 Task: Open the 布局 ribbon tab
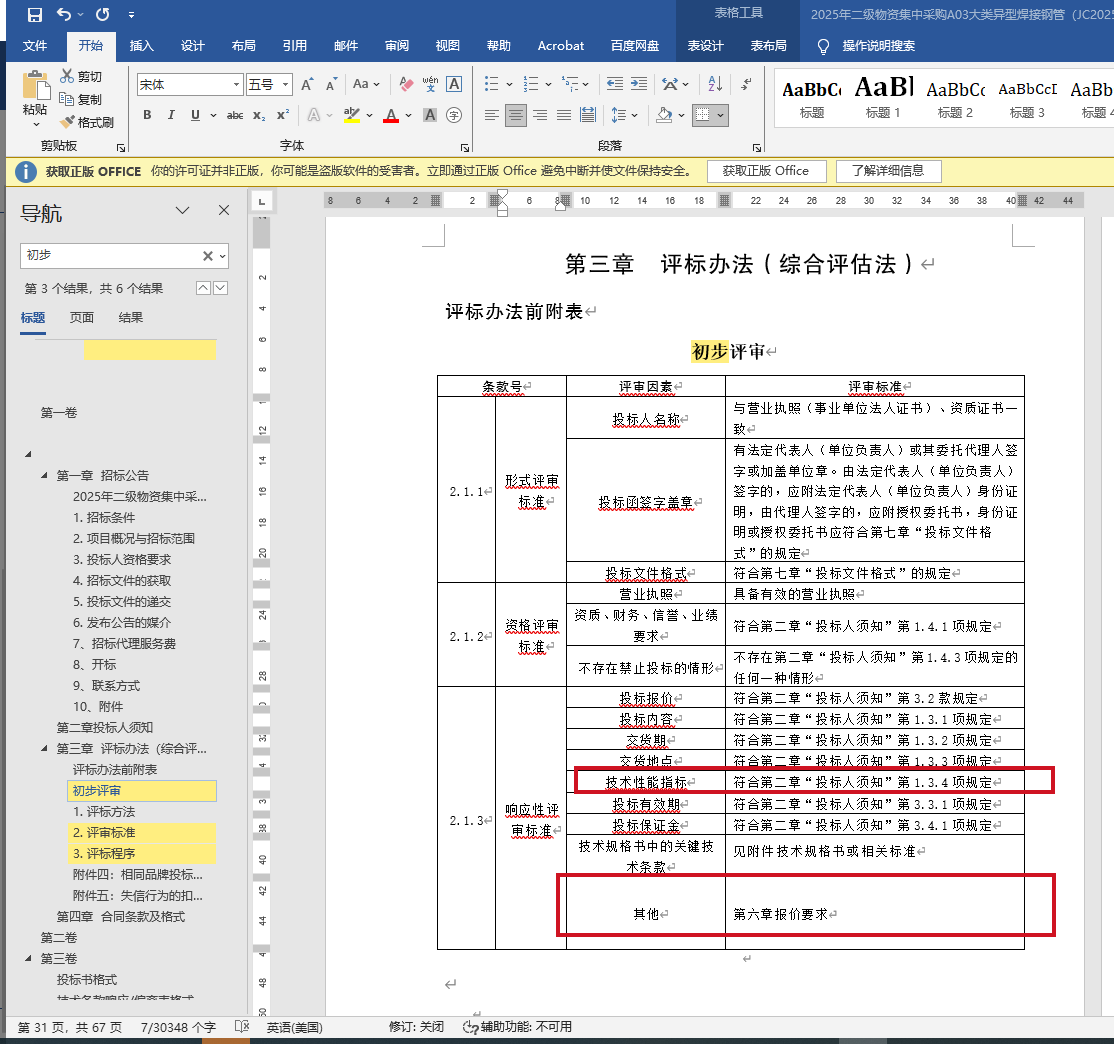tap(244, 45)
